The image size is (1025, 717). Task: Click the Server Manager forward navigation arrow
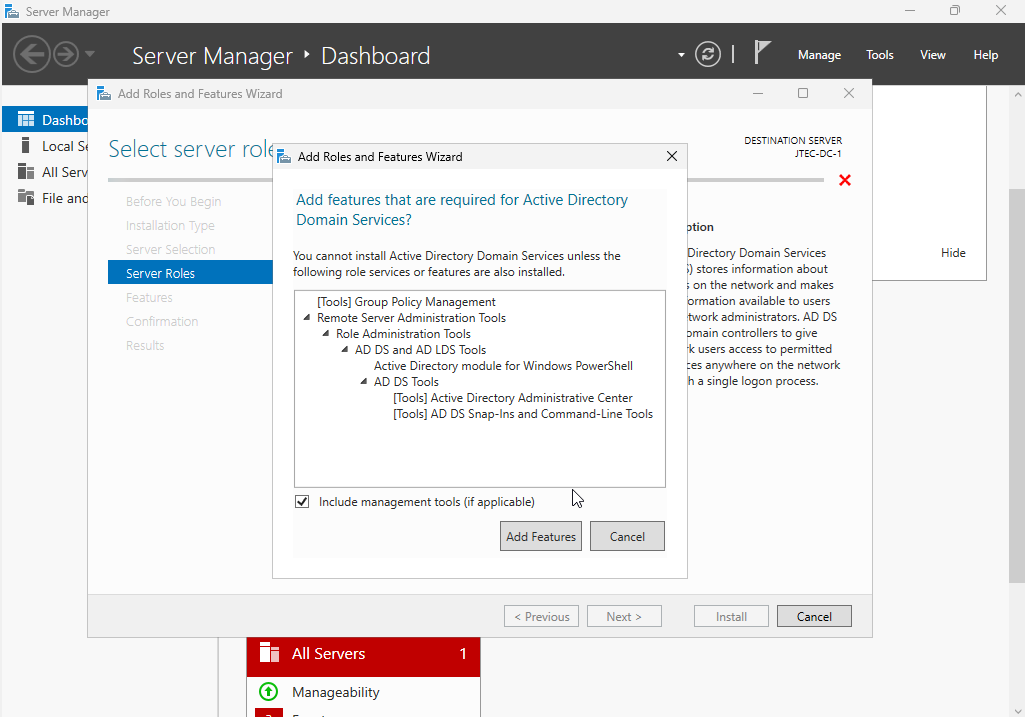pos(65,54)
